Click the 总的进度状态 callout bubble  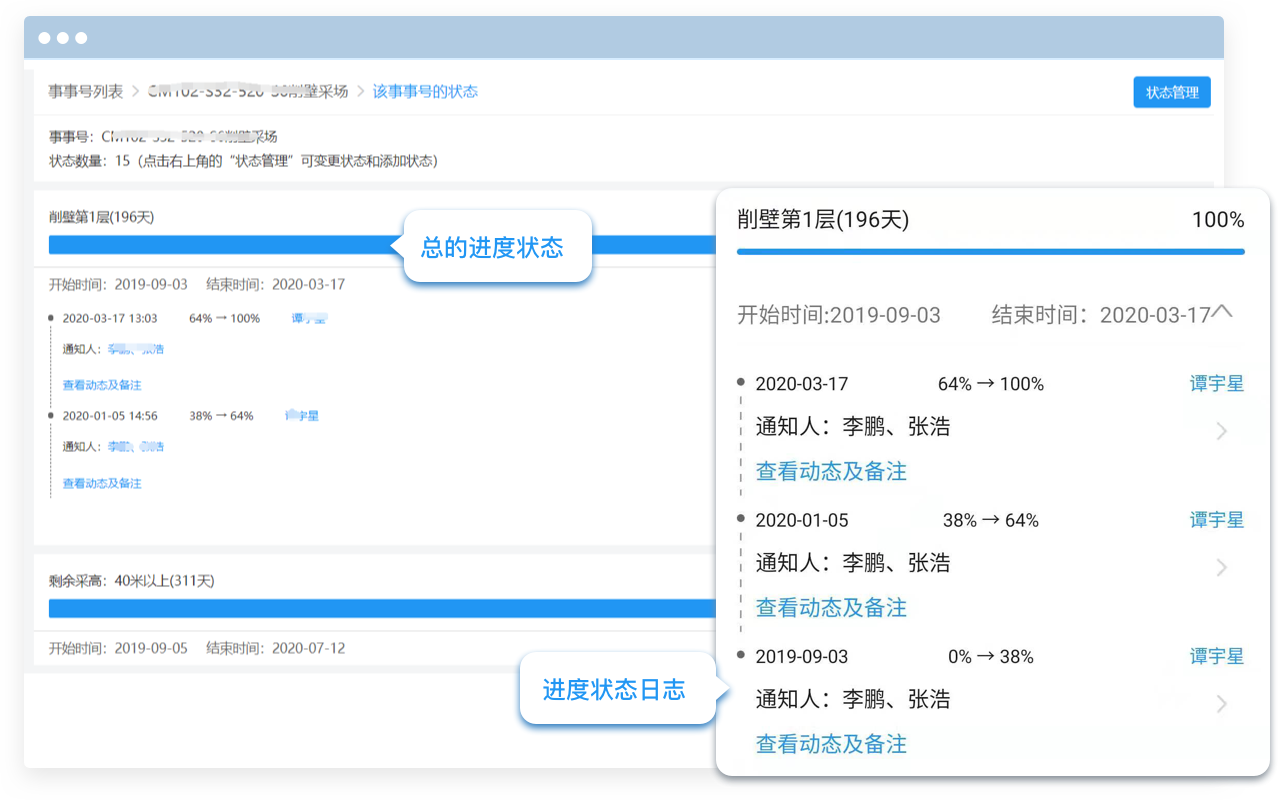[x=492, y=248]
